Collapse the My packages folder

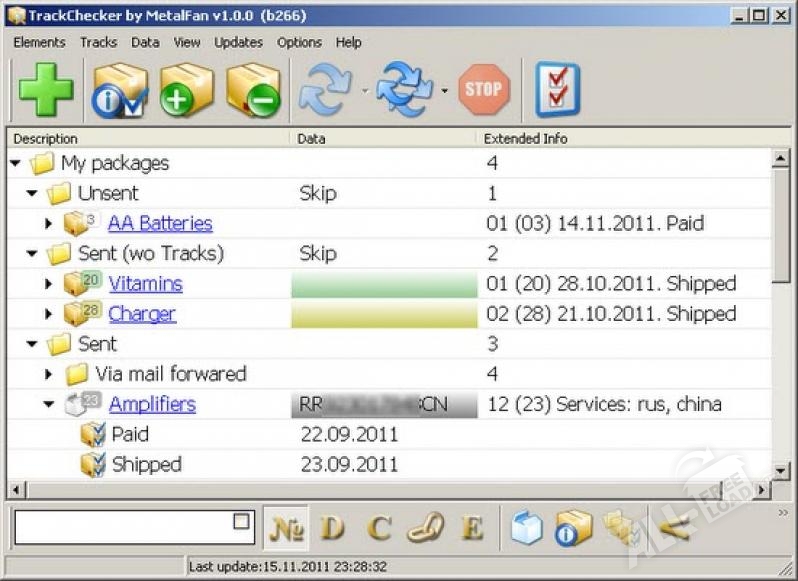[x=15, y=163]
